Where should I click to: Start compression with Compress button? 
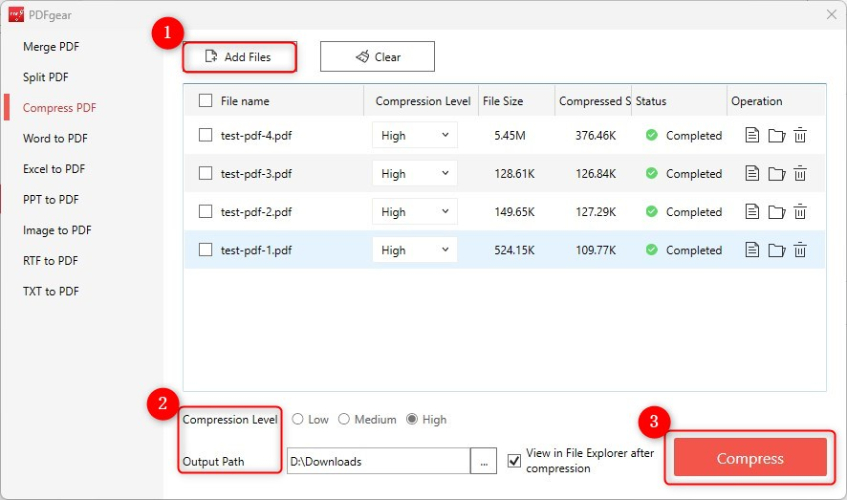point(750,458)
